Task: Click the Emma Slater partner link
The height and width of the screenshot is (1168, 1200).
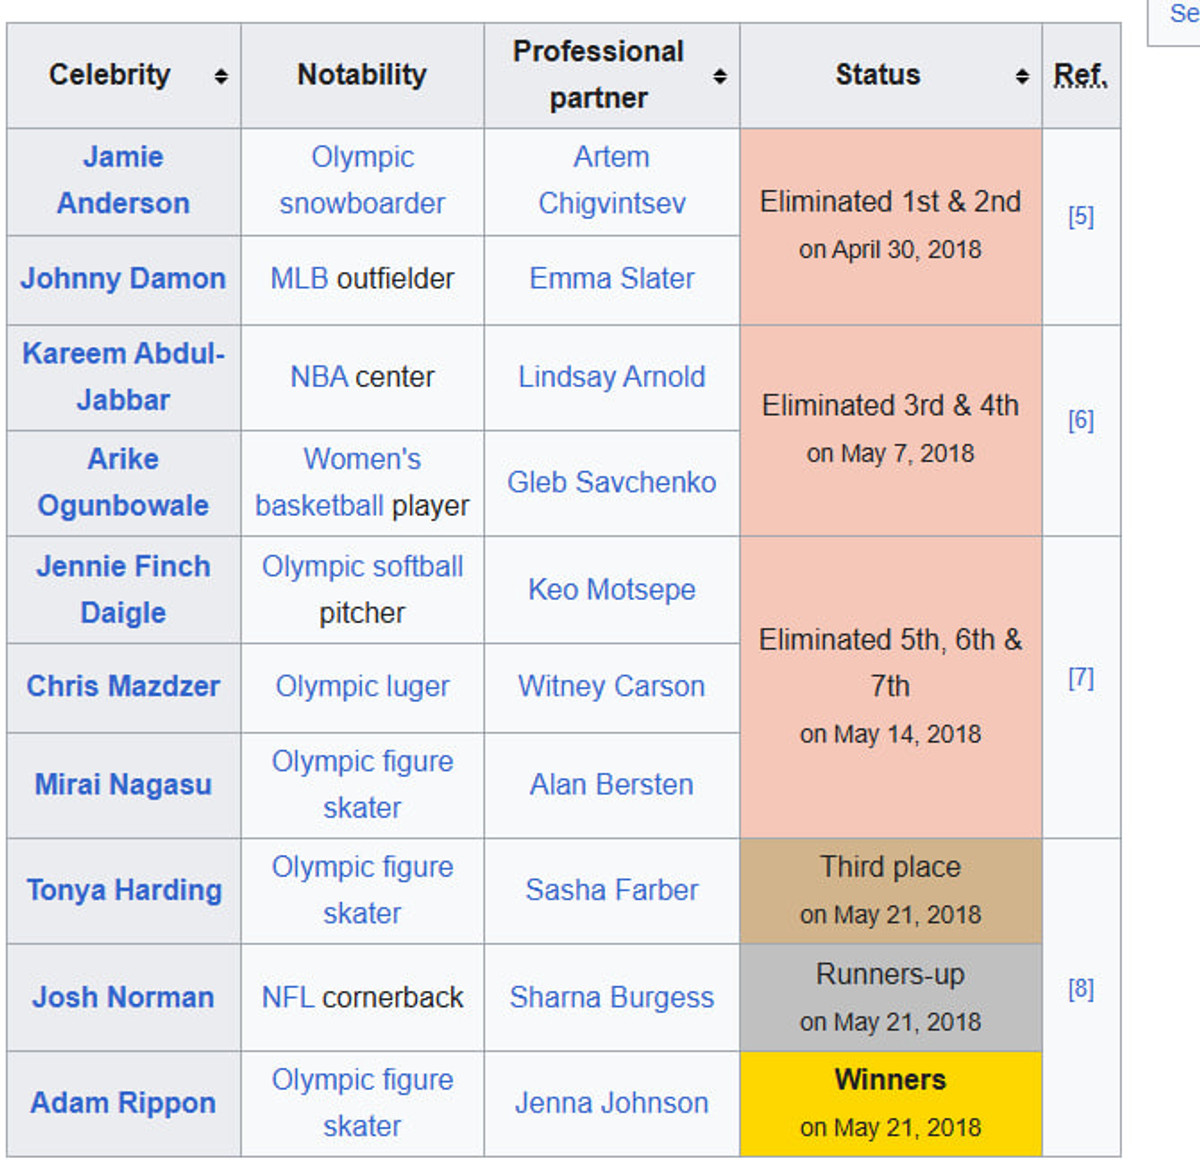Action: pyautogui.click(x=611, y=278)
